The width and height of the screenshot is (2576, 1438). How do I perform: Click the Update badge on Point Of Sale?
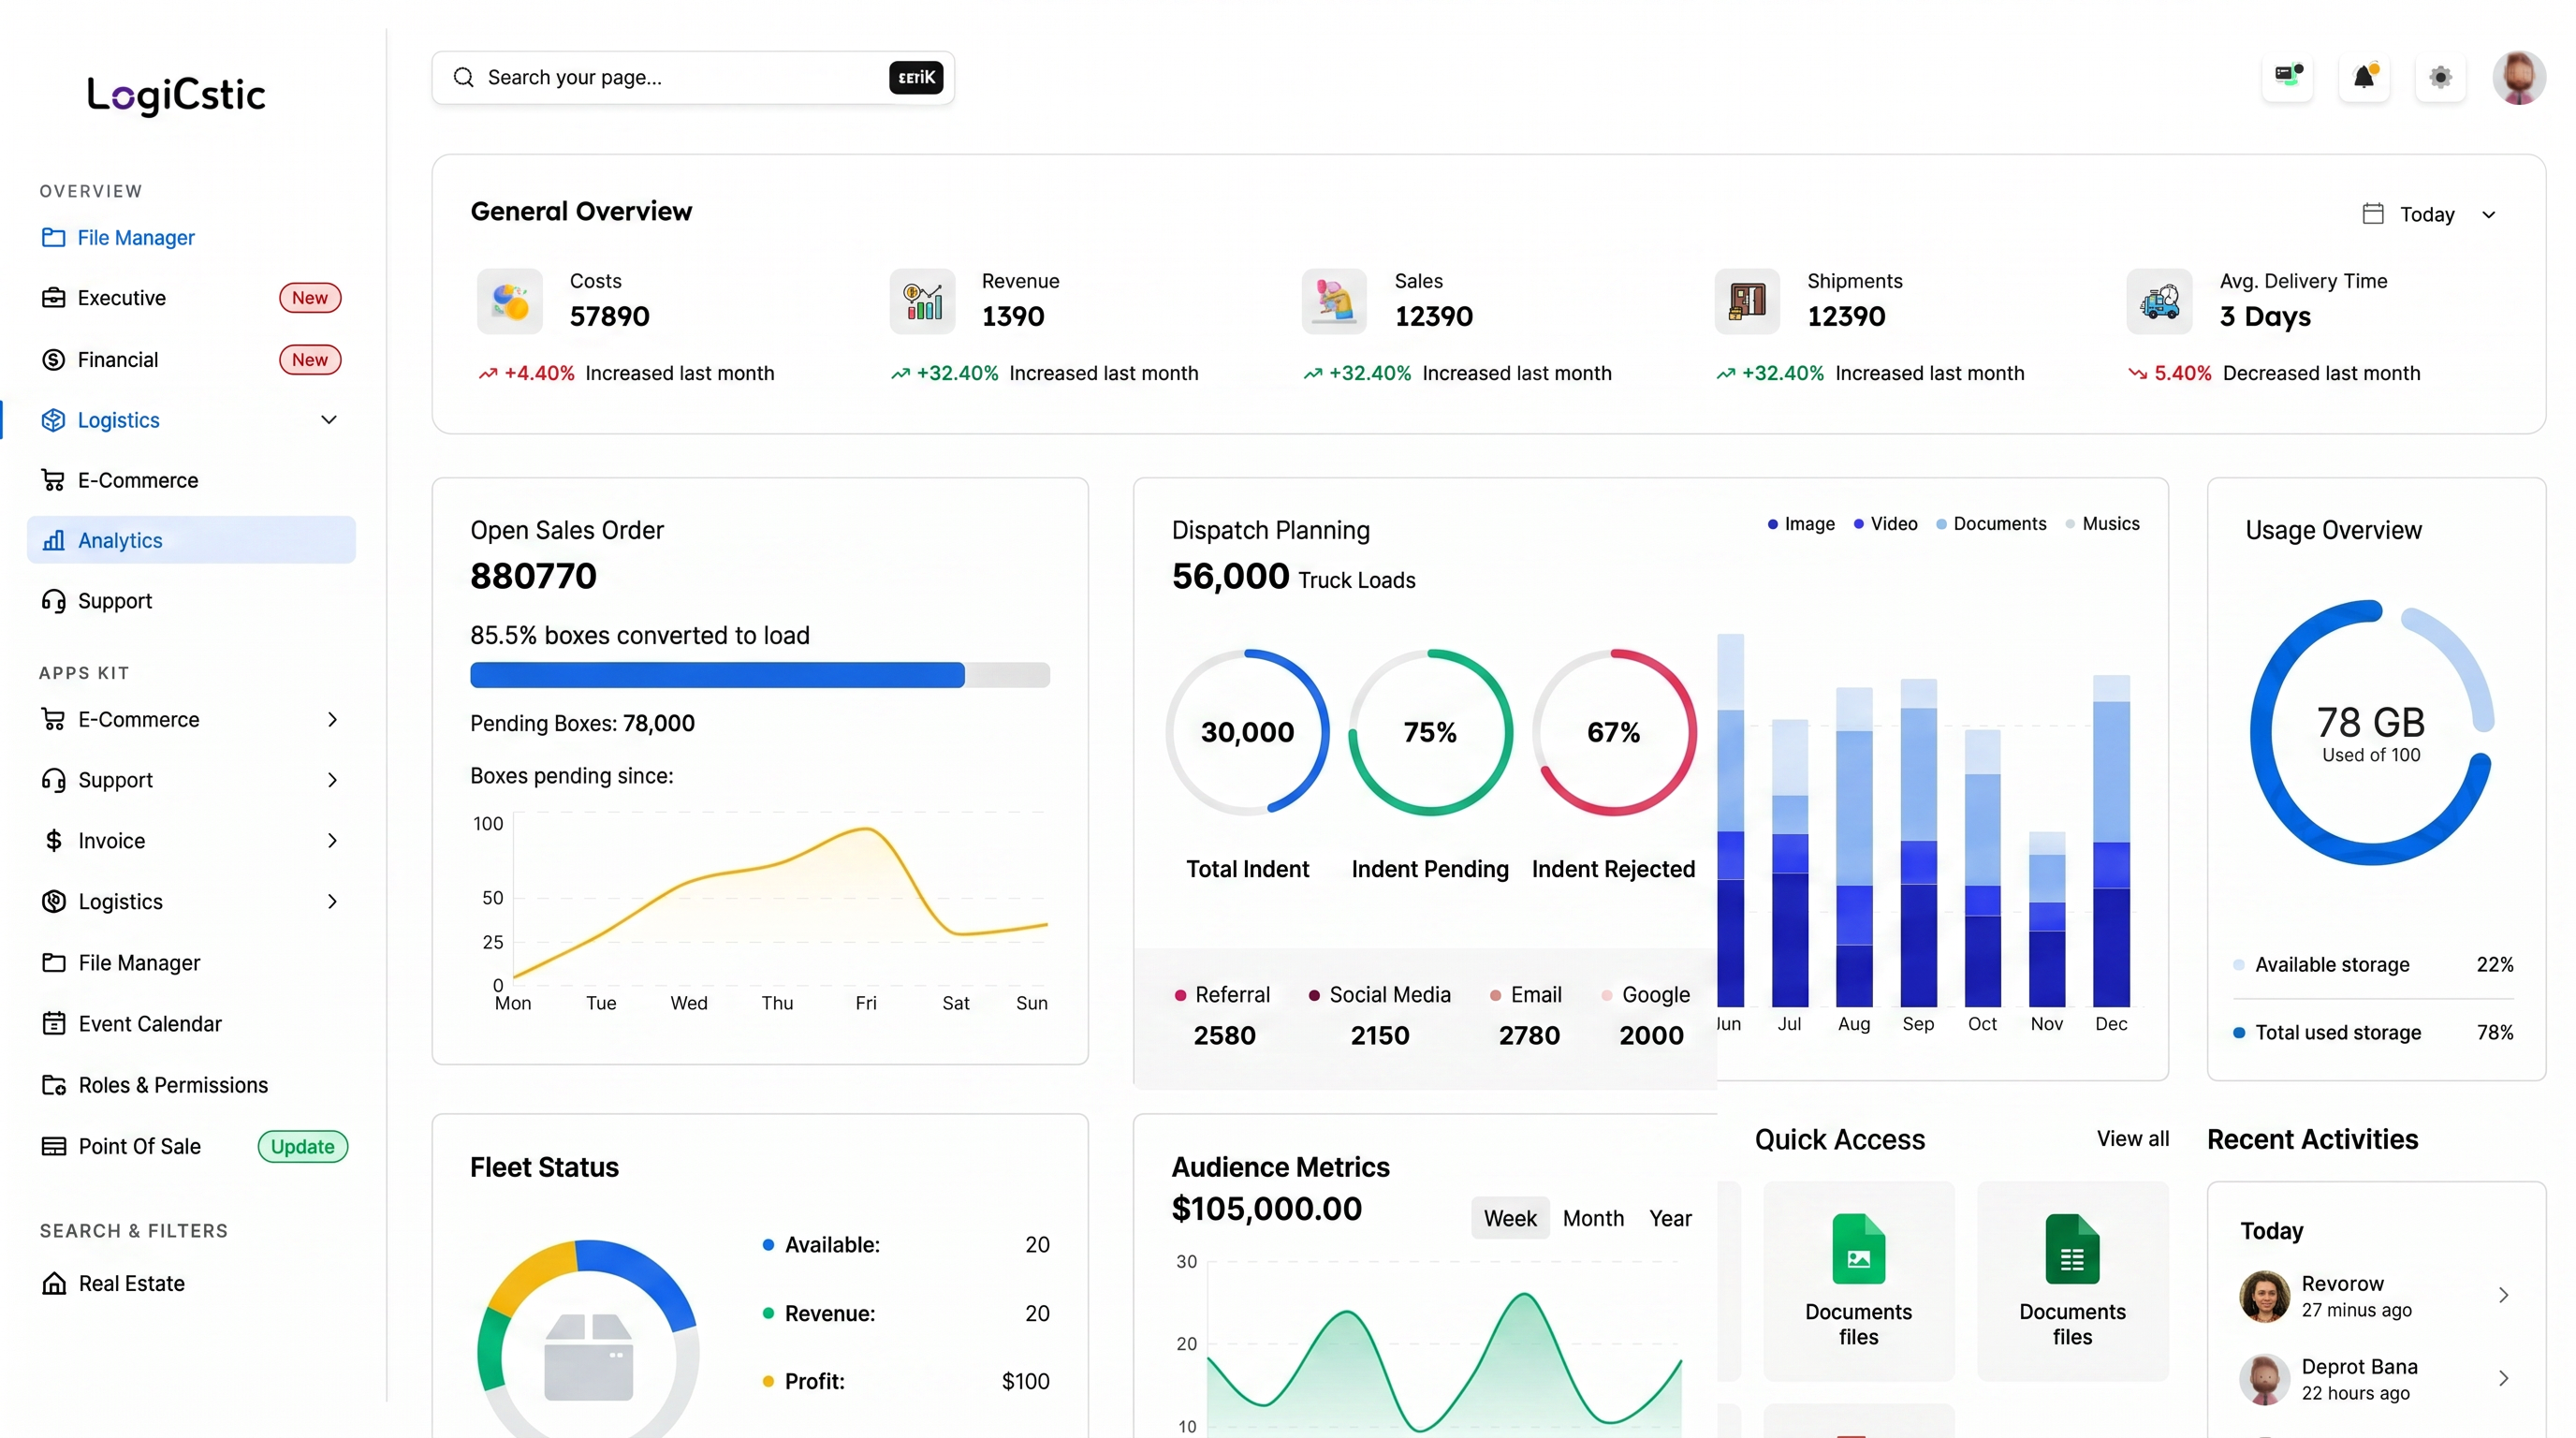303,1146
